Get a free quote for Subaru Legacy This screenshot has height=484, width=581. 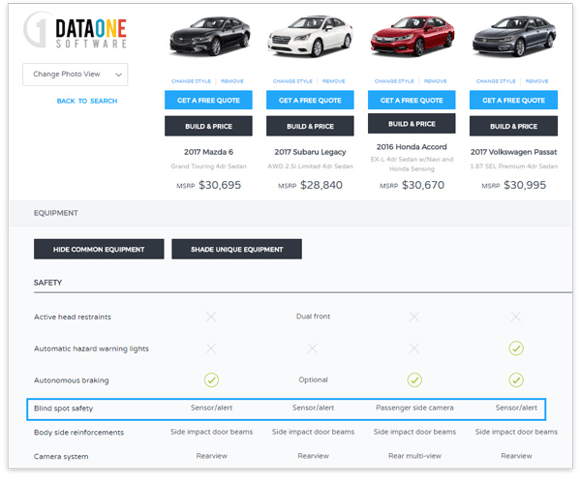click(x=310, y=100)
